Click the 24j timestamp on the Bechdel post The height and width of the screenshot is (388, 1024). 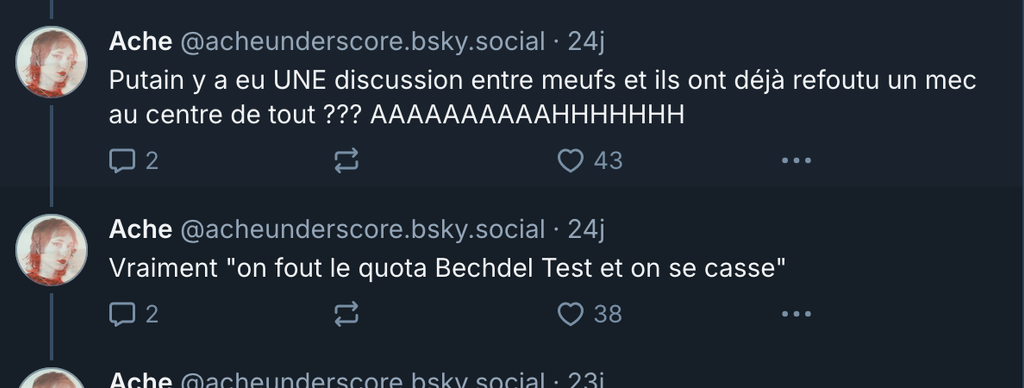pos(586,229)
